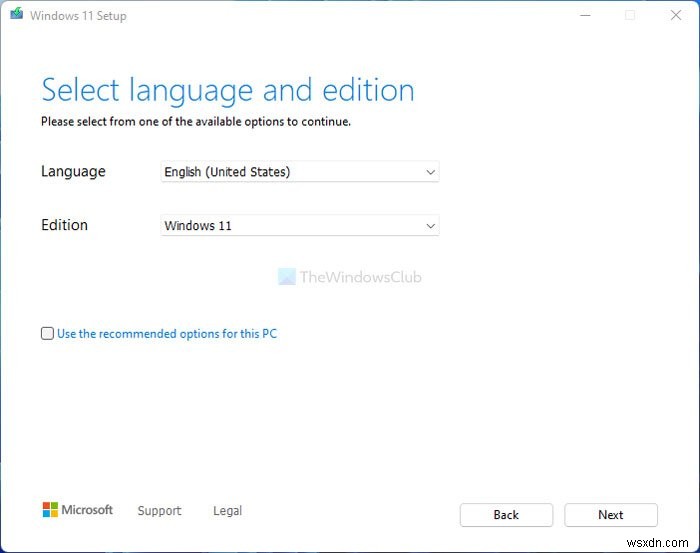The width and height of the screenshot is (700, 553).
Task: Open the Legal link
Action: click(228, 511)
